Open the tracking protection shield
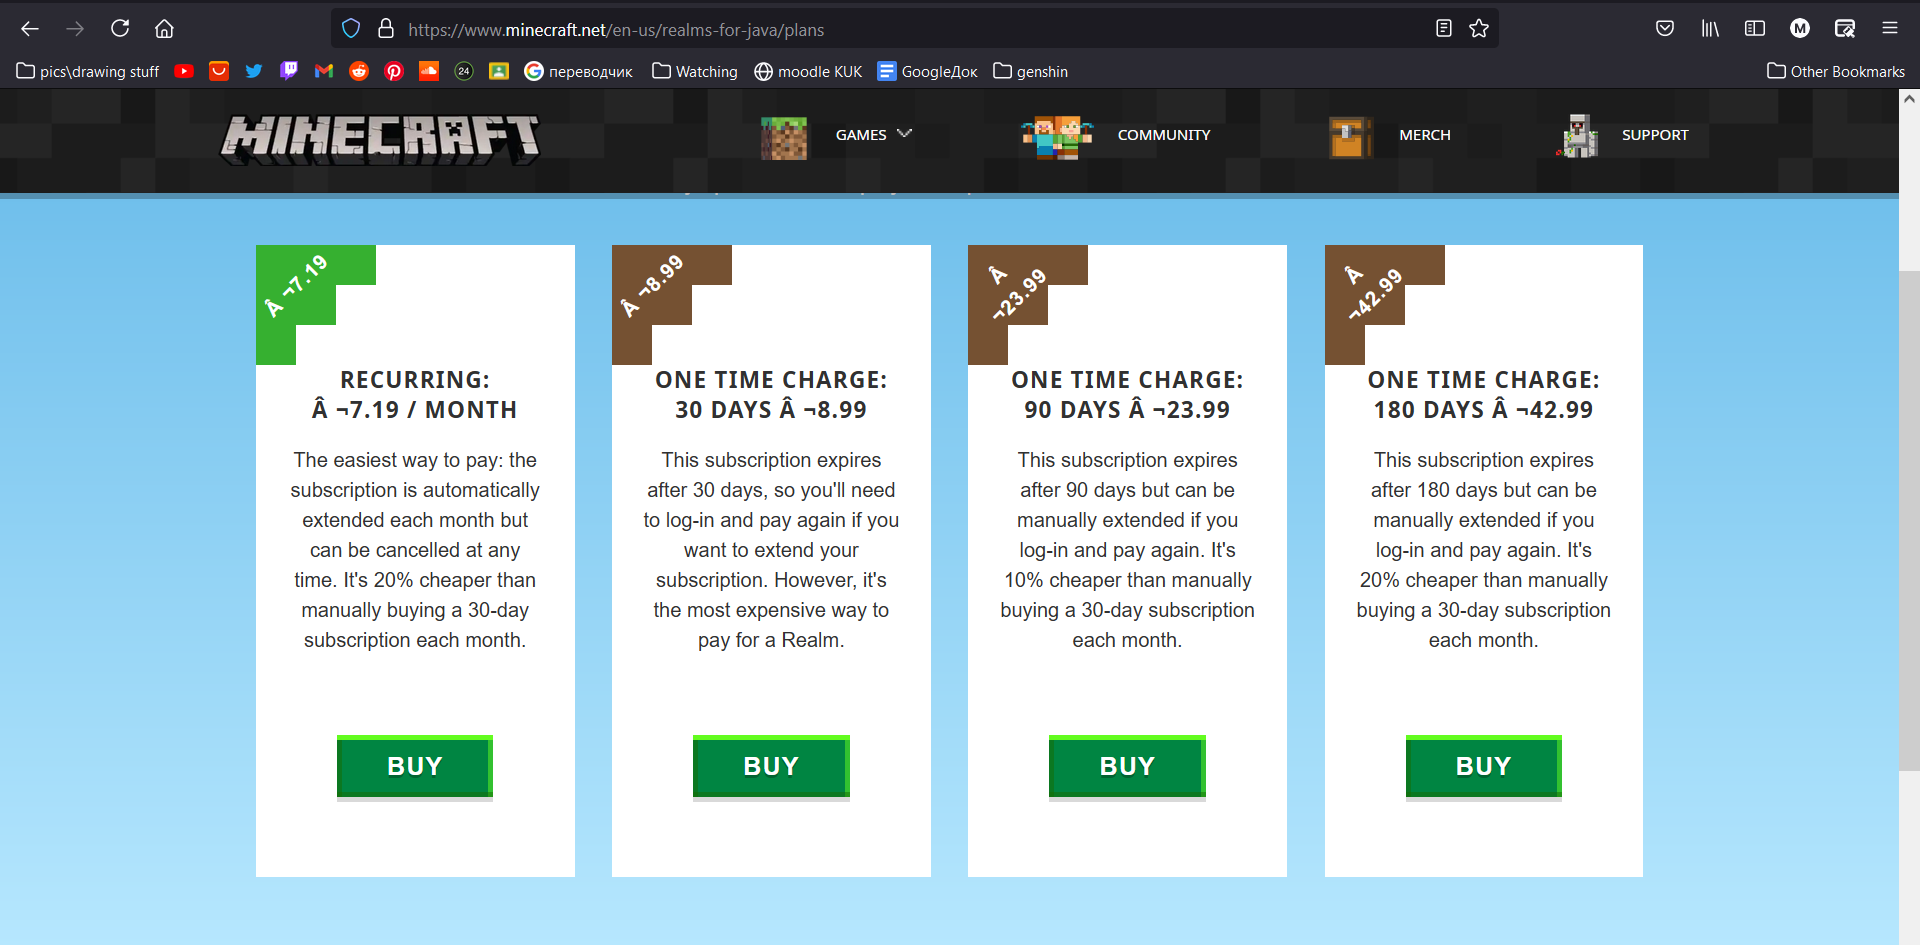 coord(351,29)
